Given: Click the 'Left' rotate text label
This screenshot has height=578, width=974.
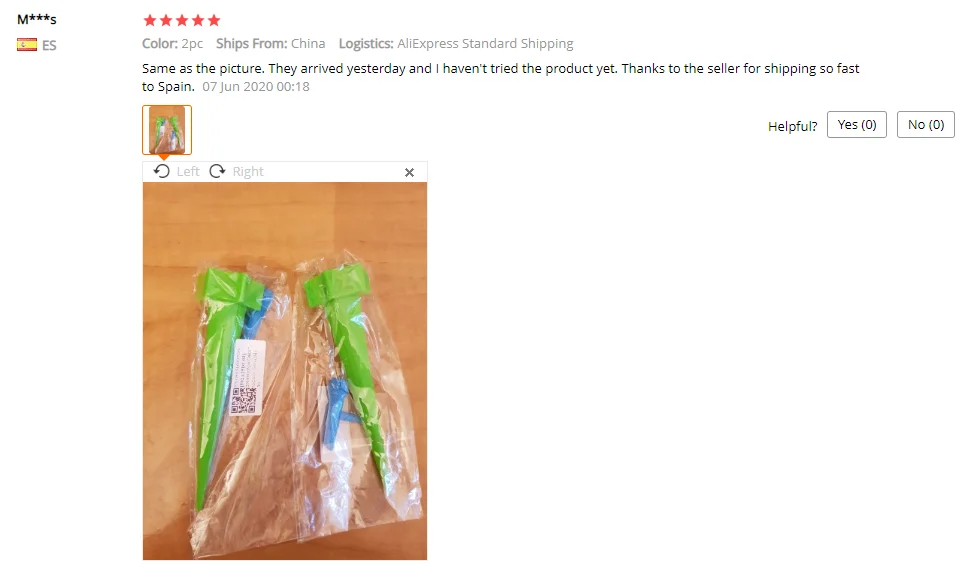Looking at the screenshot, I should [188, 172].
